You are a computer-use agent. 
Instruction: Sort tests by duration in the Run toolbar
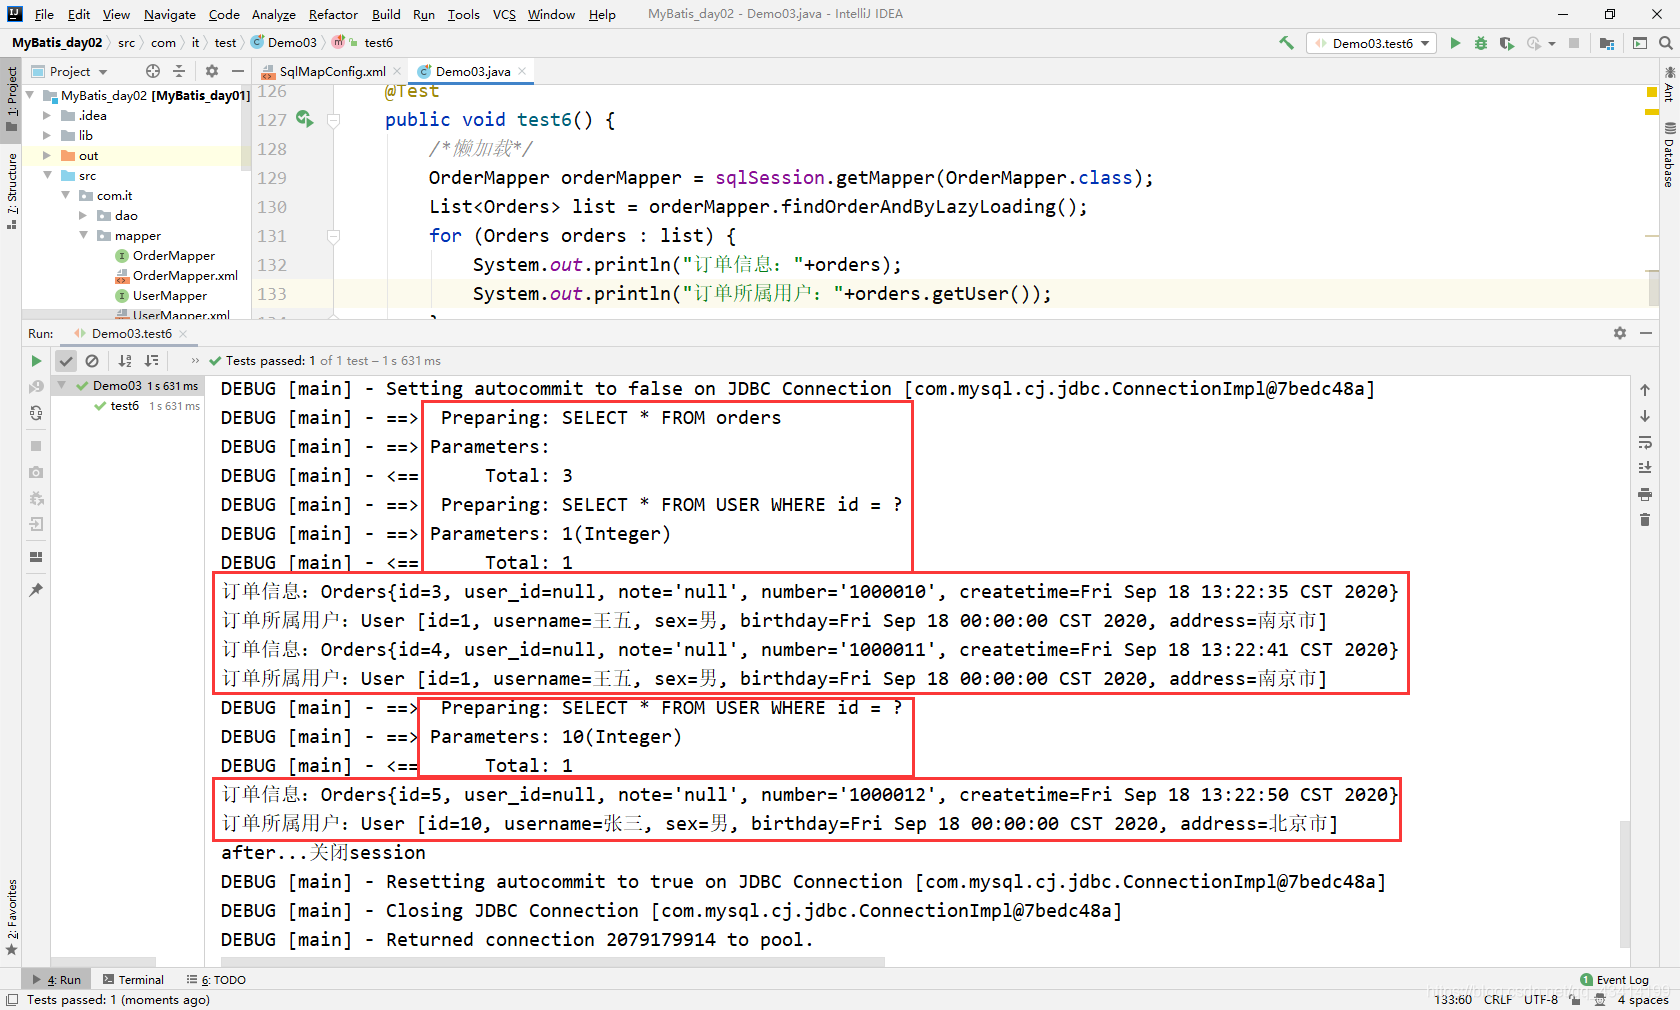coord(151,361)
